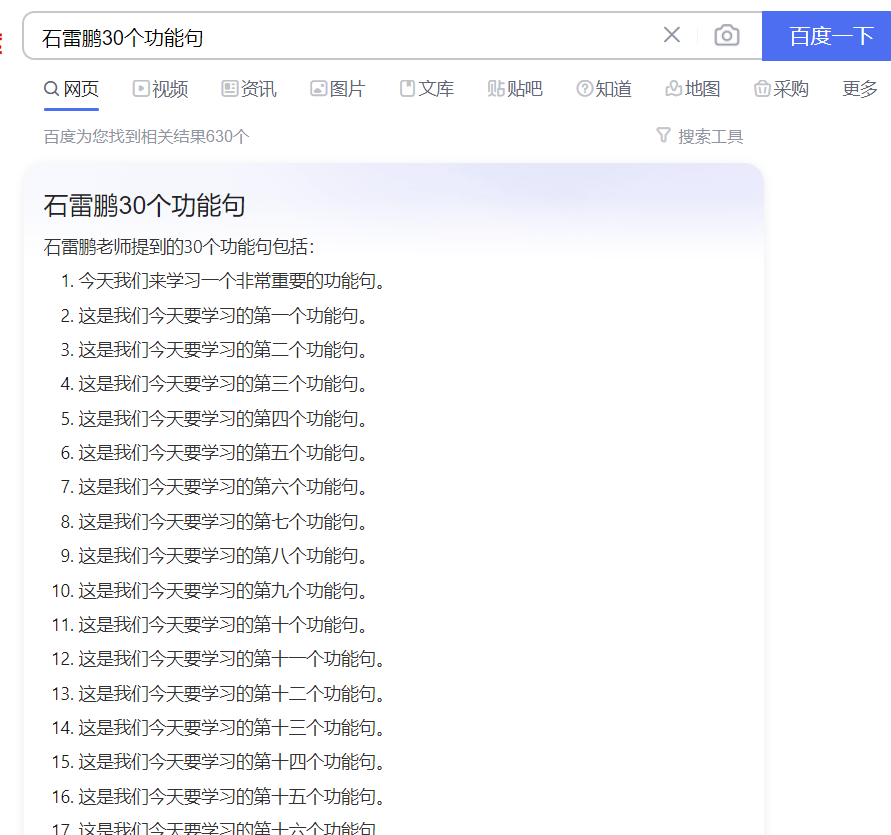Clear the search box with X icon
This screenshot has height=835, width=891.
tap(672, 36)
